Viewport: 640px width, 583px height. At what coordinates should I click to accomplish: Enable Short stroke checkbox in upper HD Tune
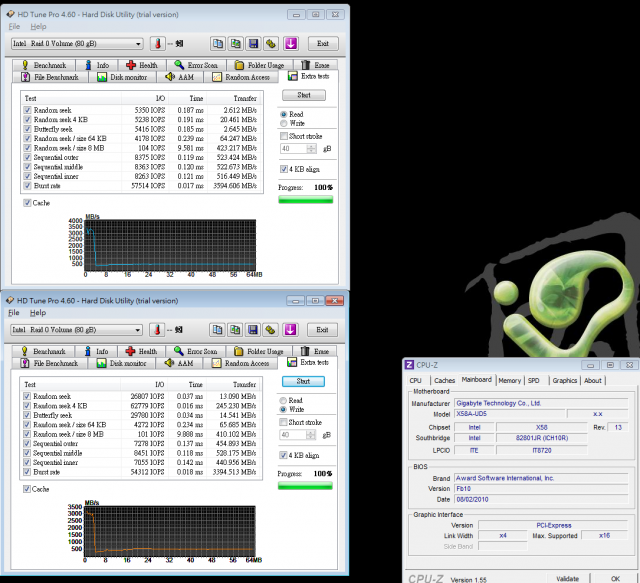284,136
